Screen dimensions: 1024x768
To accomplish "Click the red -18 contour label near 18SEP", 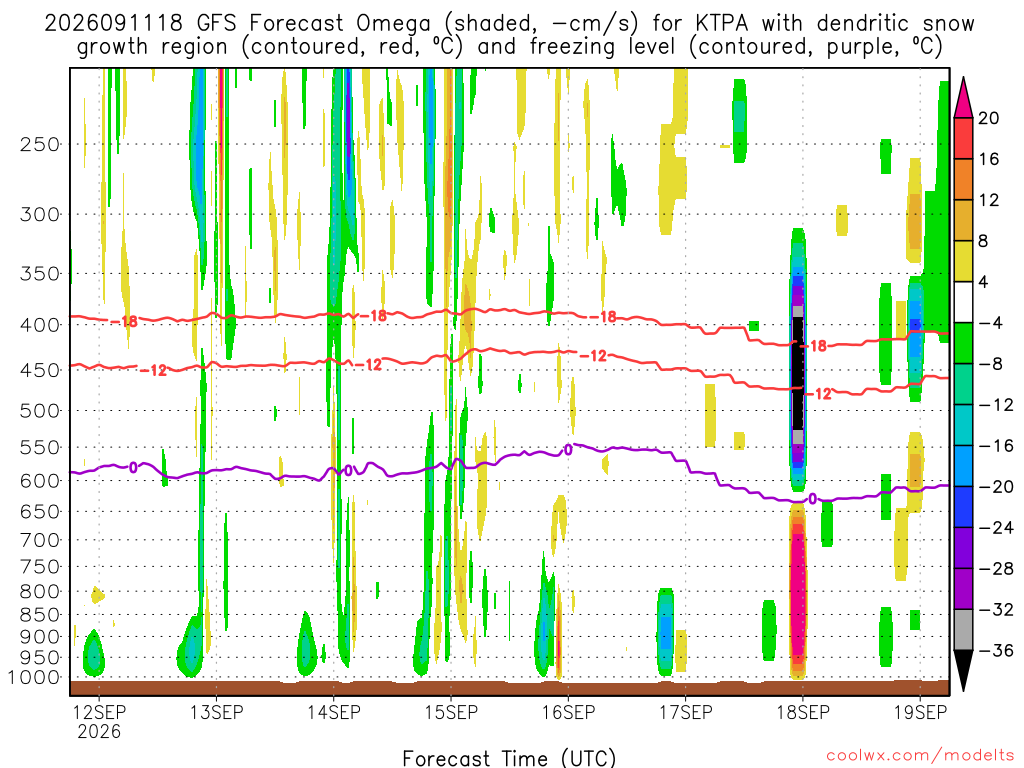I will [817, 346].
